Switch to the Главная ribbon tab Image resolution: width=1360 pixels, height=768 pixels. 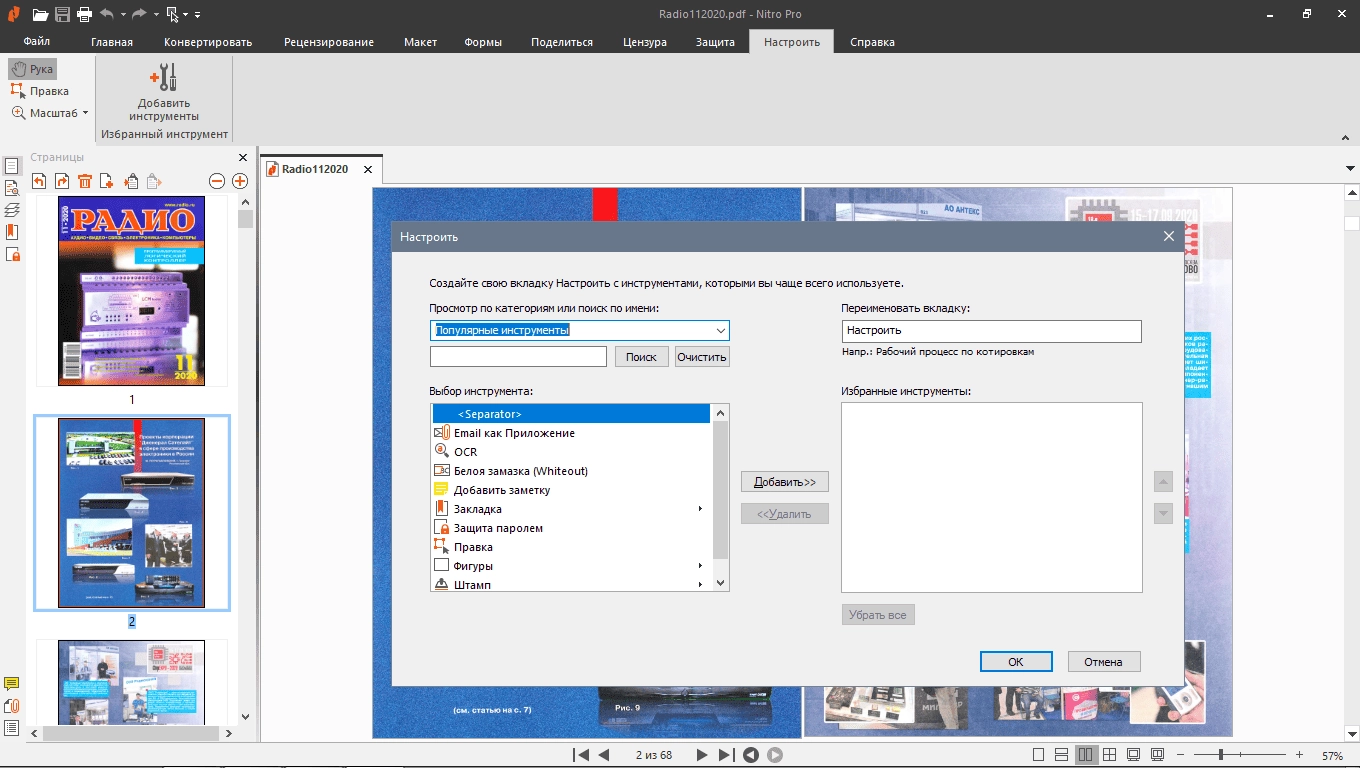click(x=112, y=42)
